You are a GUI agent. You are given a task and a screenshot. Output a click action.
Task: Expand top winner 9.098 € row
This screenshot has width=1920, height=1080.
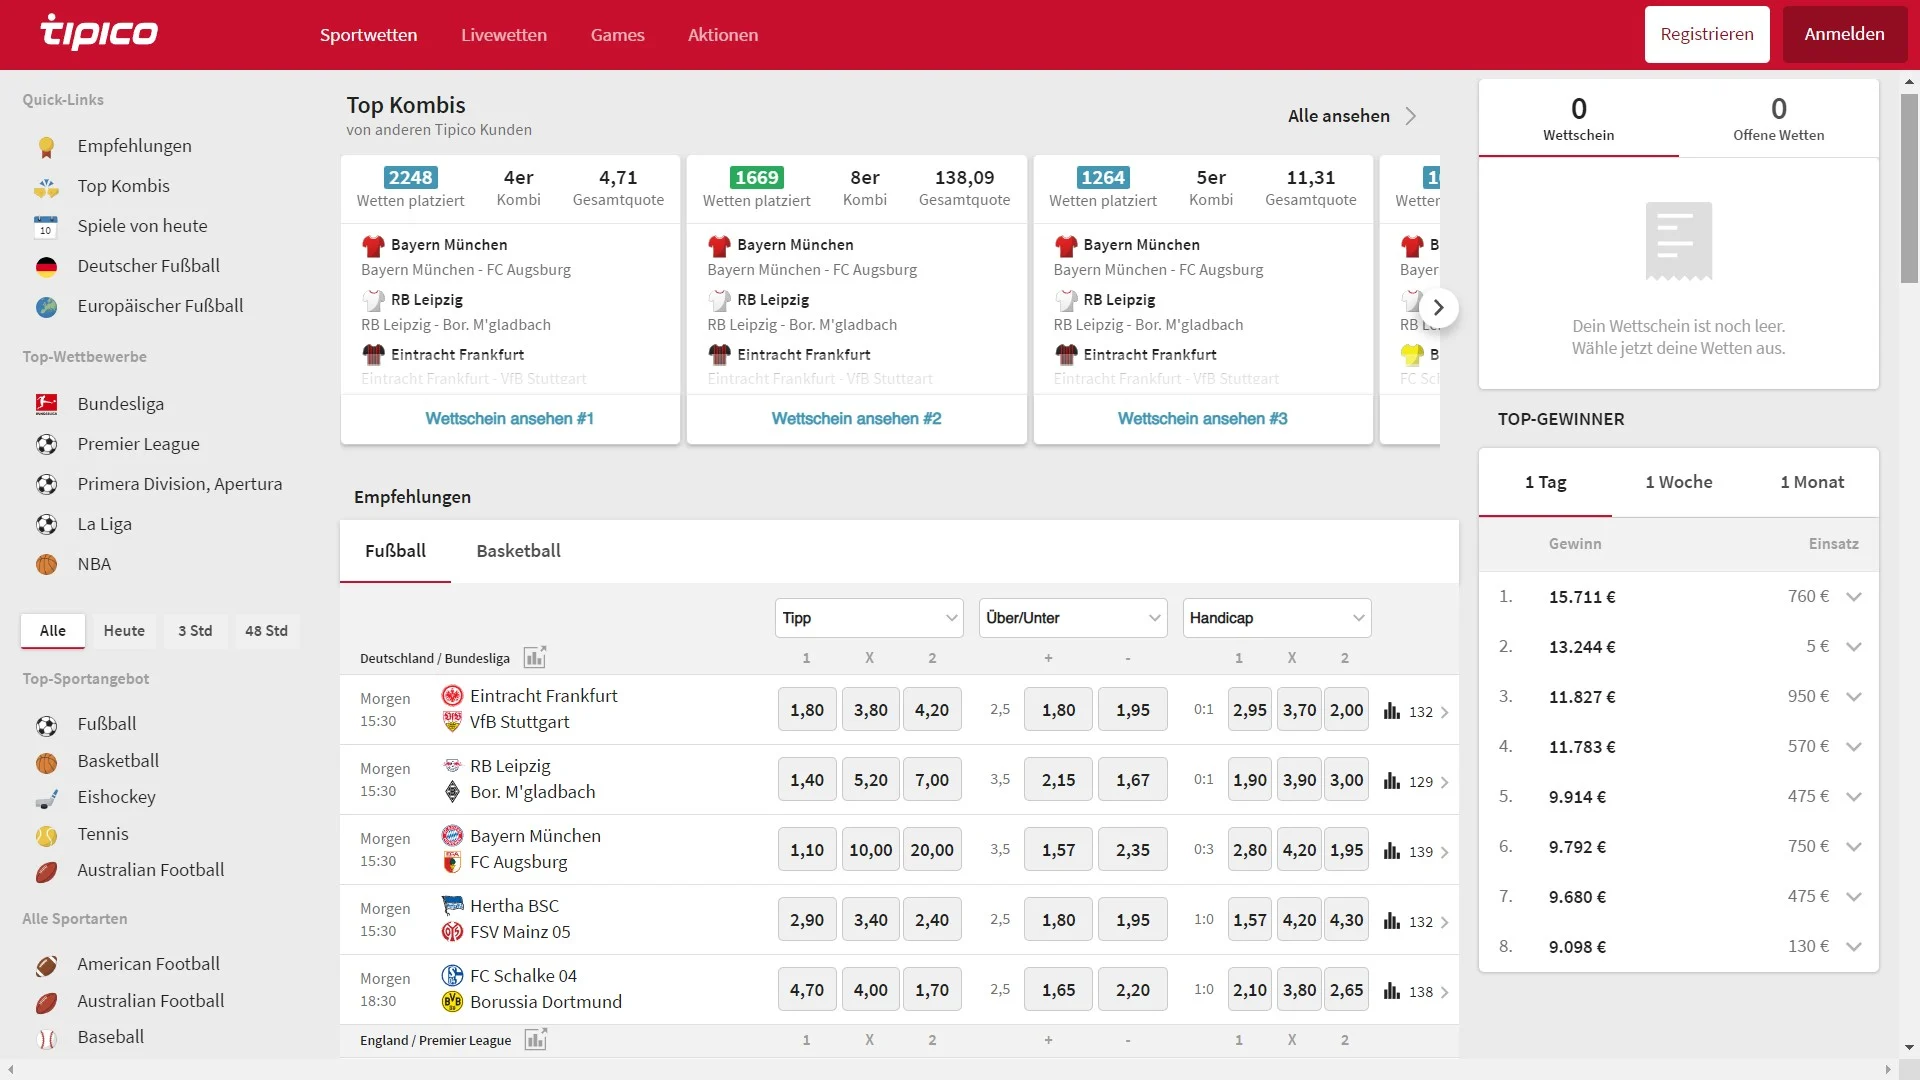(x=1854, y=947)
